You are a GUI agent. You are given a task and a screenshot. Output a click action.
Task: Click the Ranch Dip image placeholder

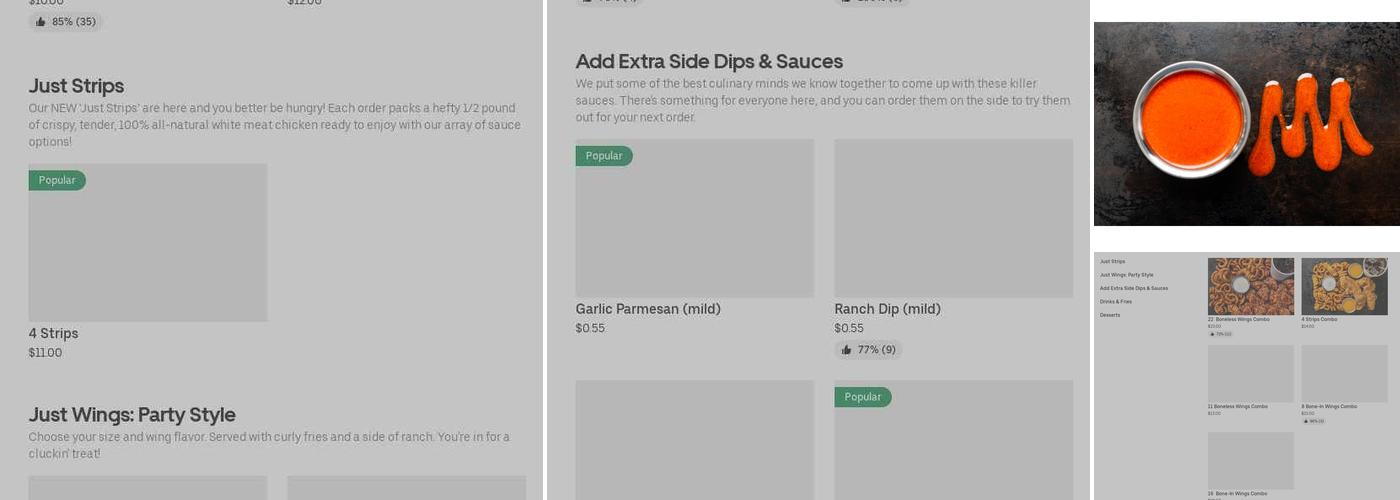(x=953, y=218)
